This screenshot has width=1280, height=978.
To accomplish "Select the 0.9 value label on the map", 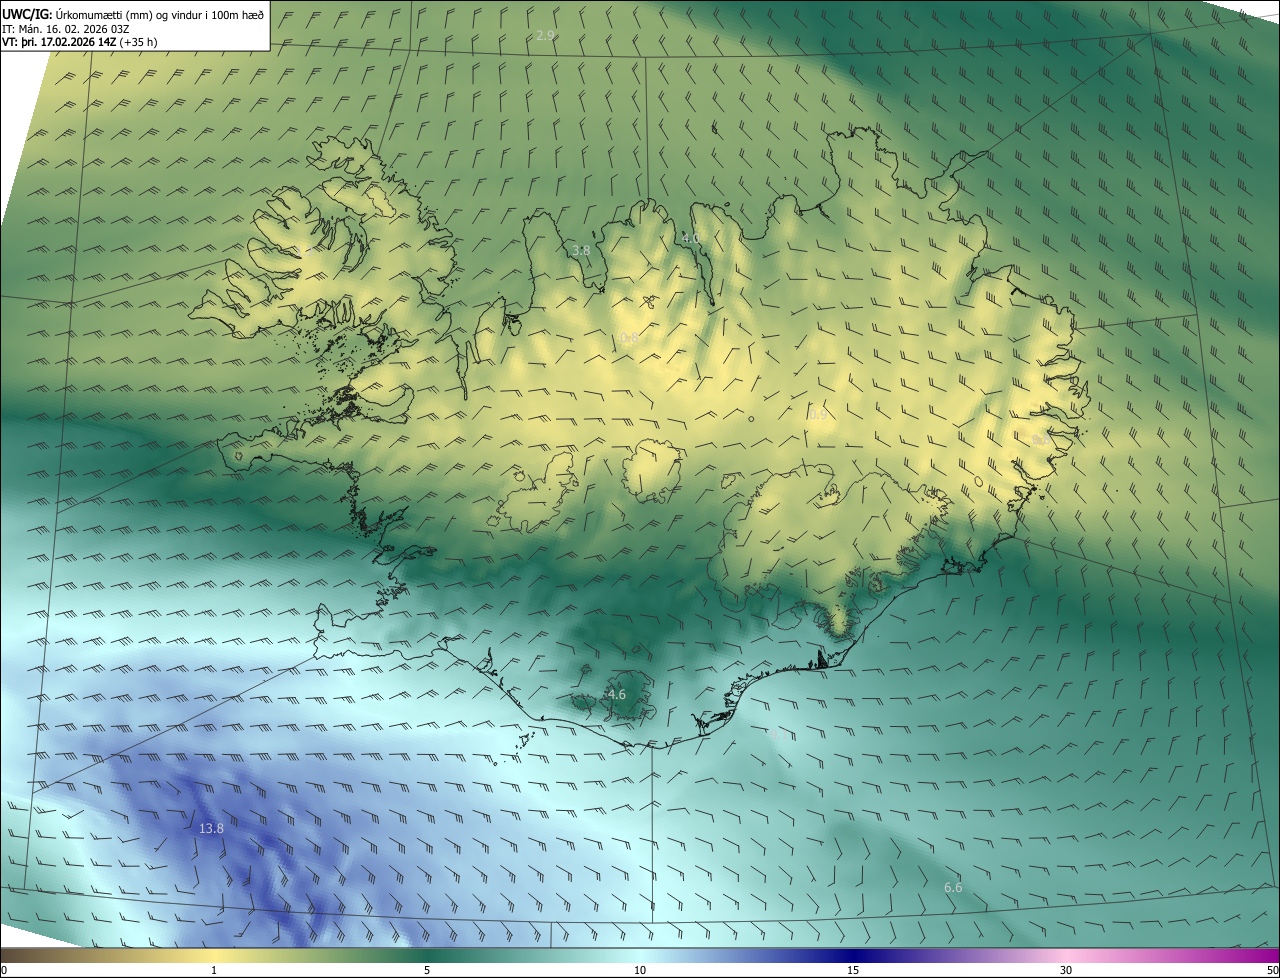I will click(x=819, y=414).
